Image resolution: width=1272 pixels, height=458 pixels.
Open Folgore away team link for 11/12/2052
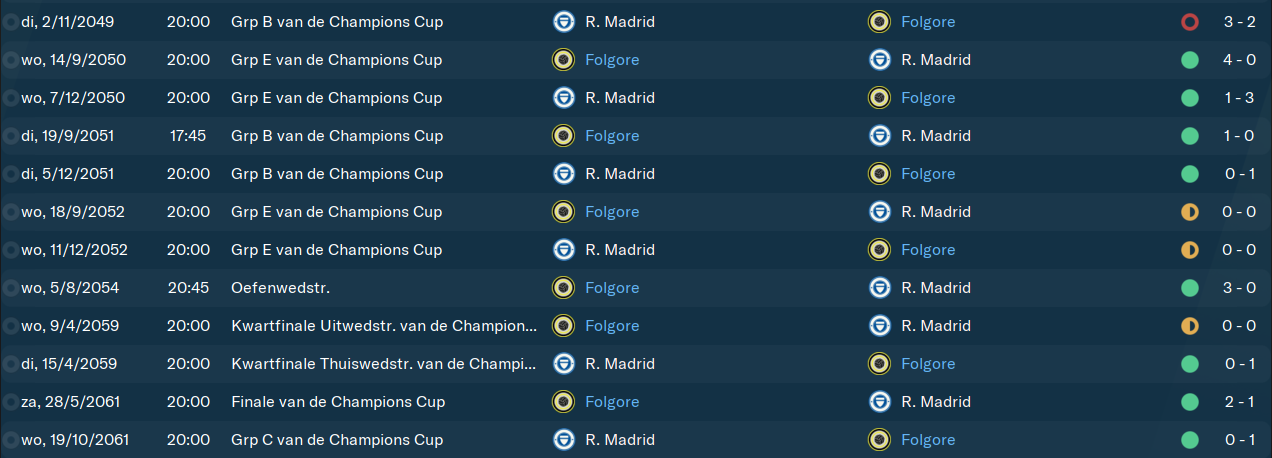pos(928,250)
